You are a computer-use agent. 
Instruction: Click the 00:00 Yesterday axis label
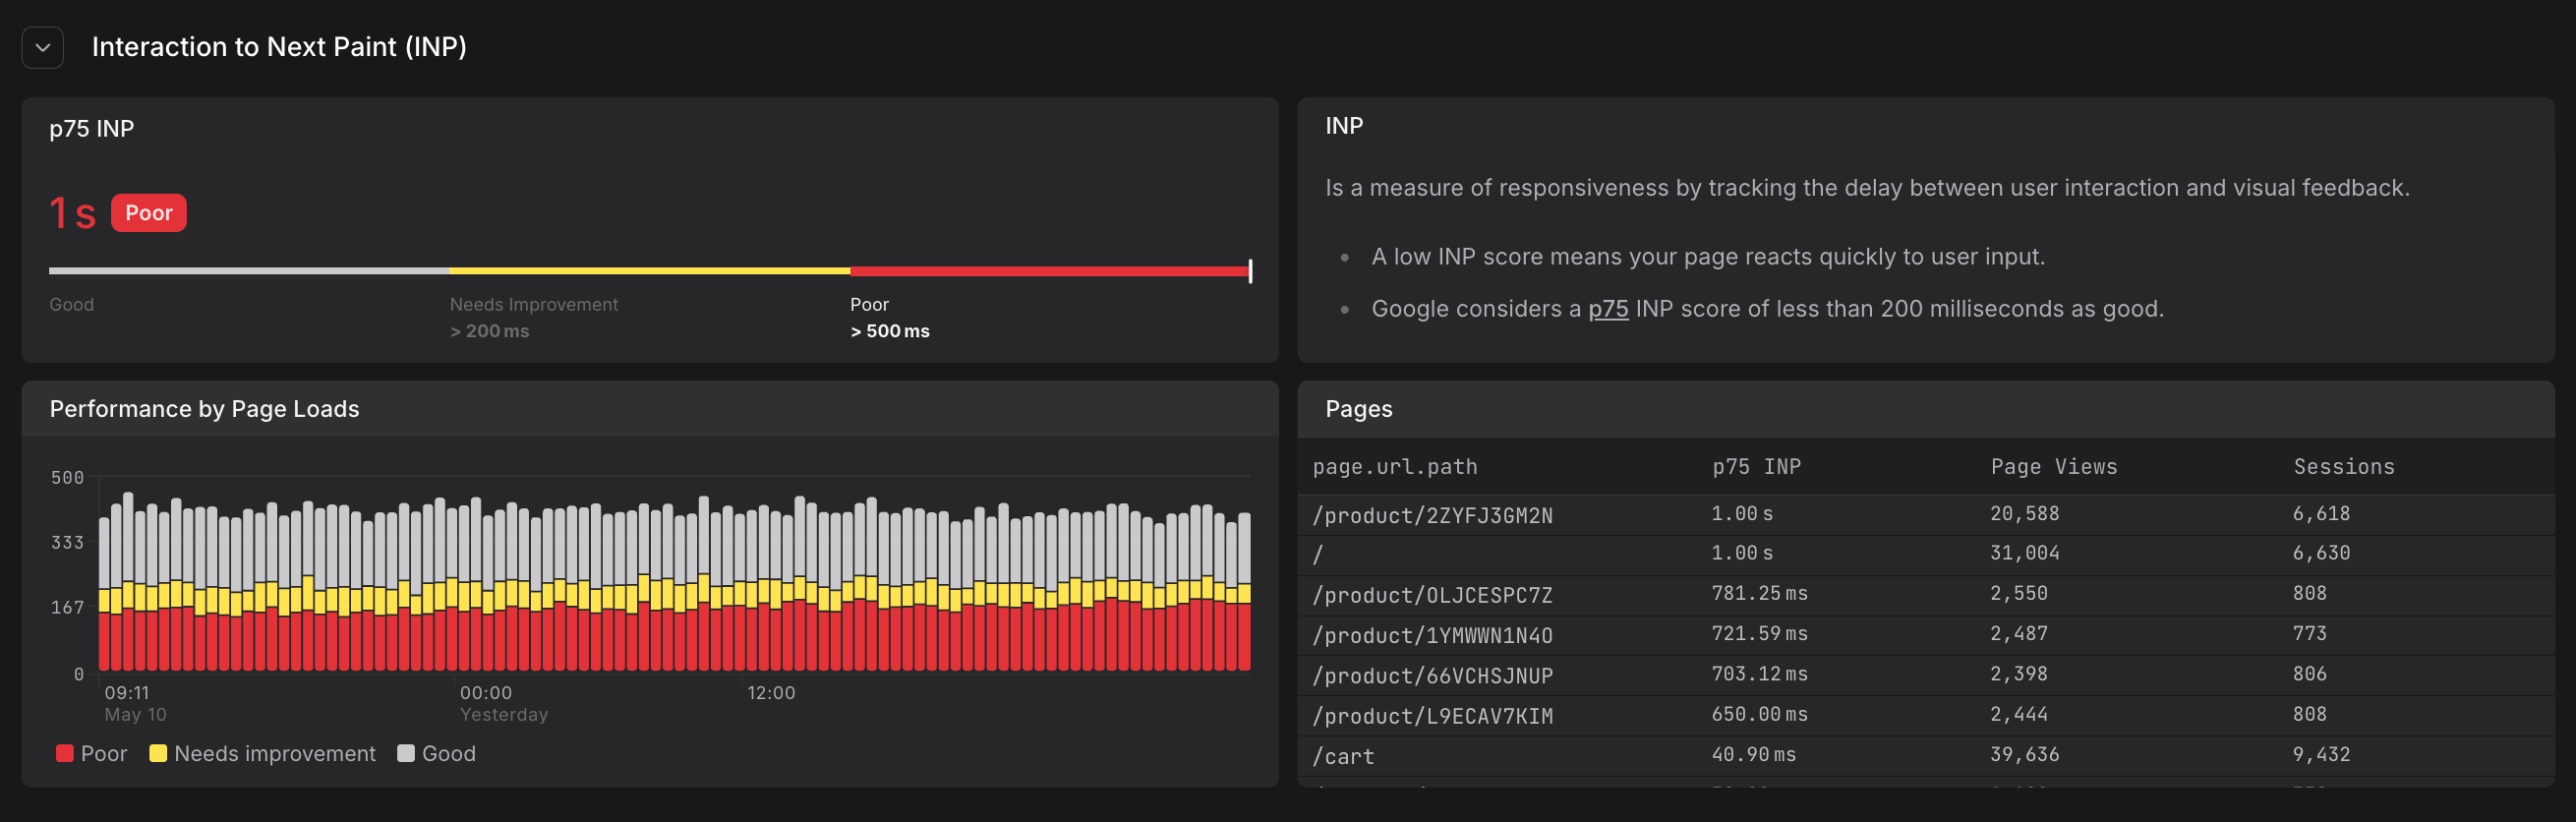pyautogui.click(x=504, y=703)
